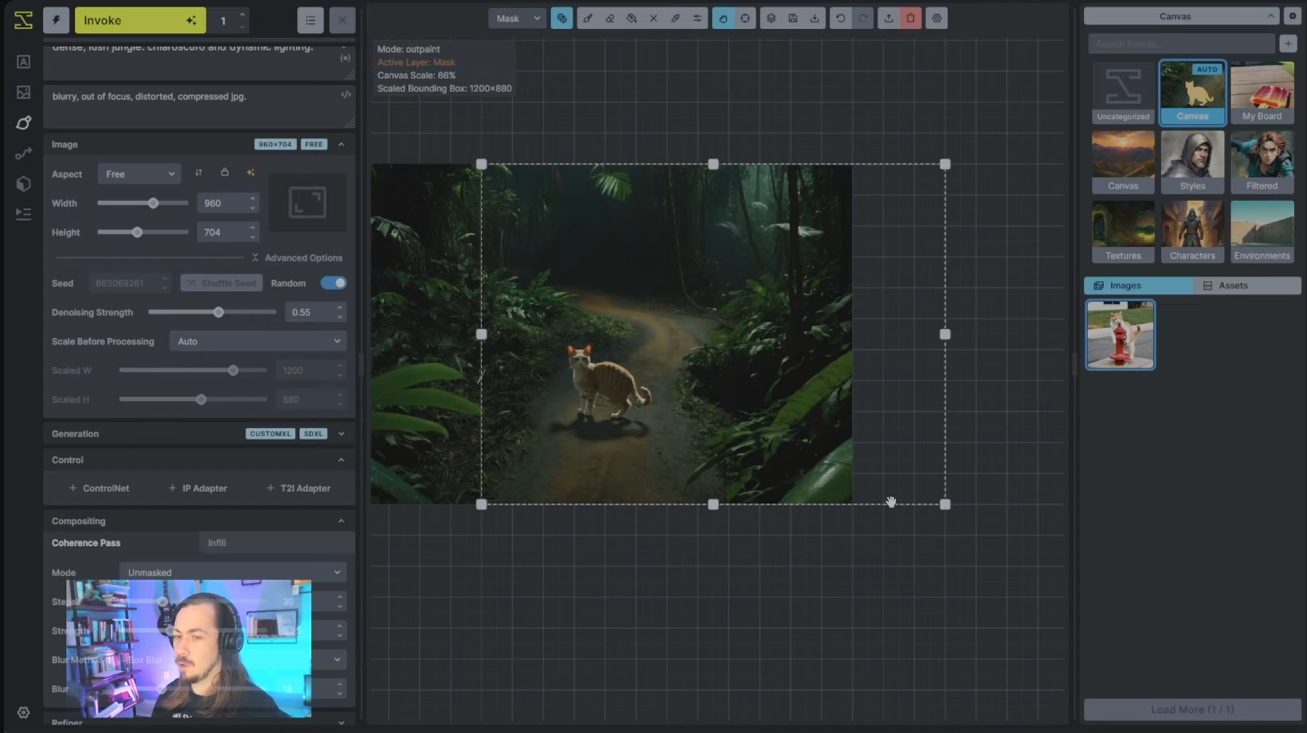Screen dimensions: 1307x733
Task: Select the cat on hydrant thumbnail
Action: [1120, 335]
